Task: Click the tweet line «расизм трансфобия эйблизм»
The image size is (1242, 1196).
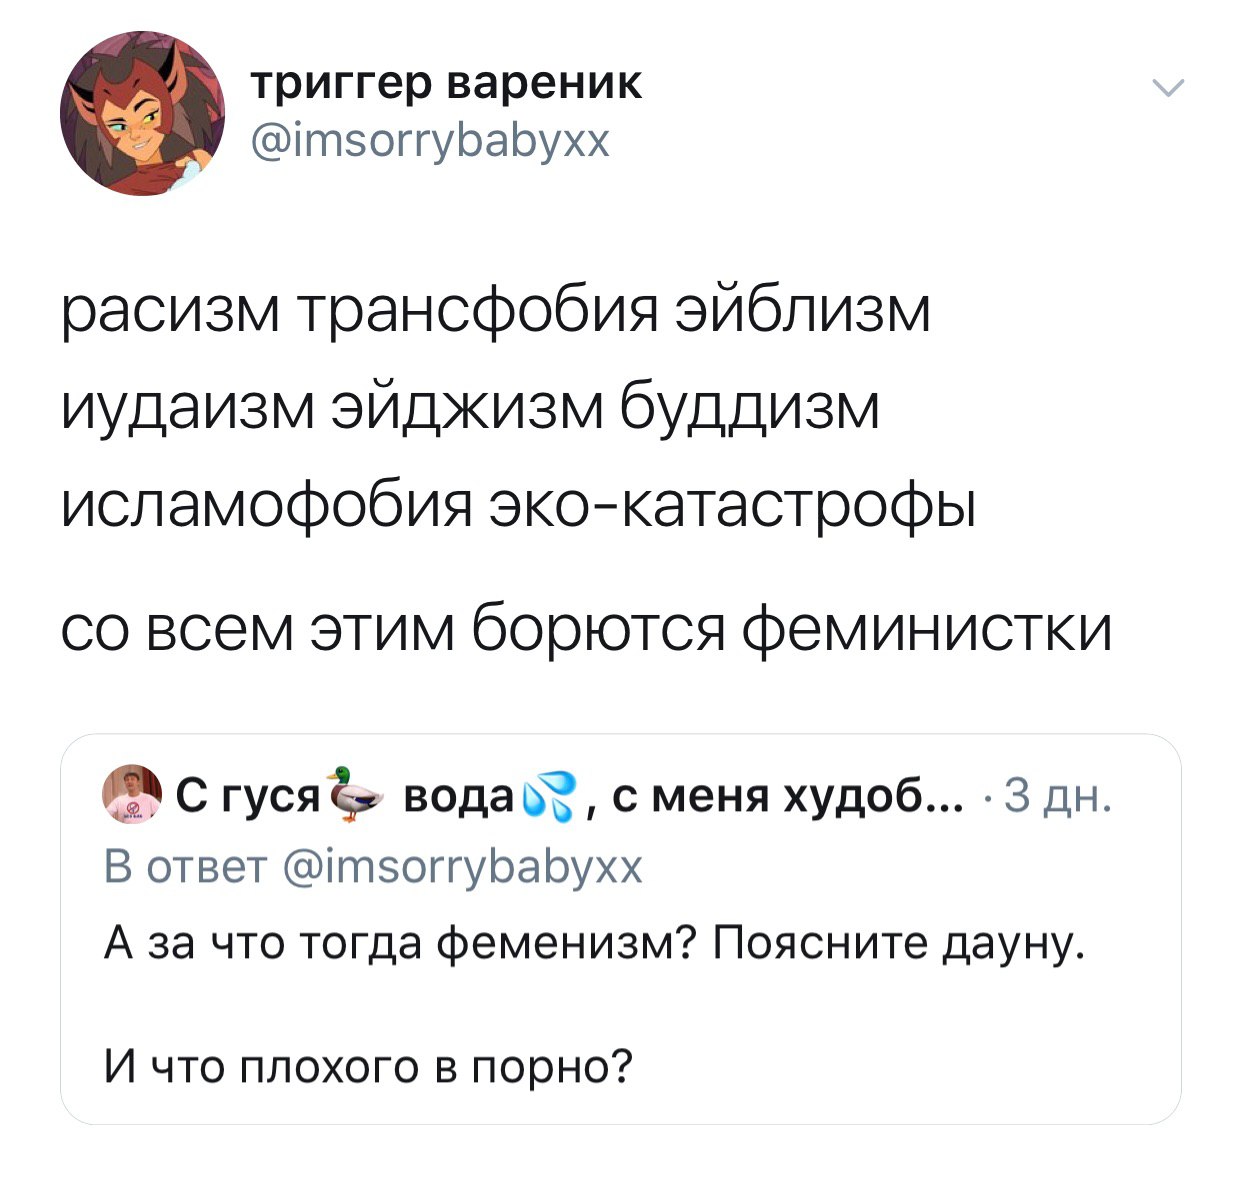Action: [x=496, y=312]
